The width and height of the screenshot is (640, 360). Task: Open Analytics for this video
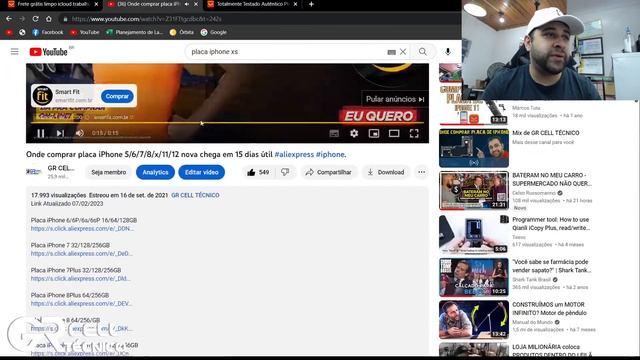[x=156, y=172]
